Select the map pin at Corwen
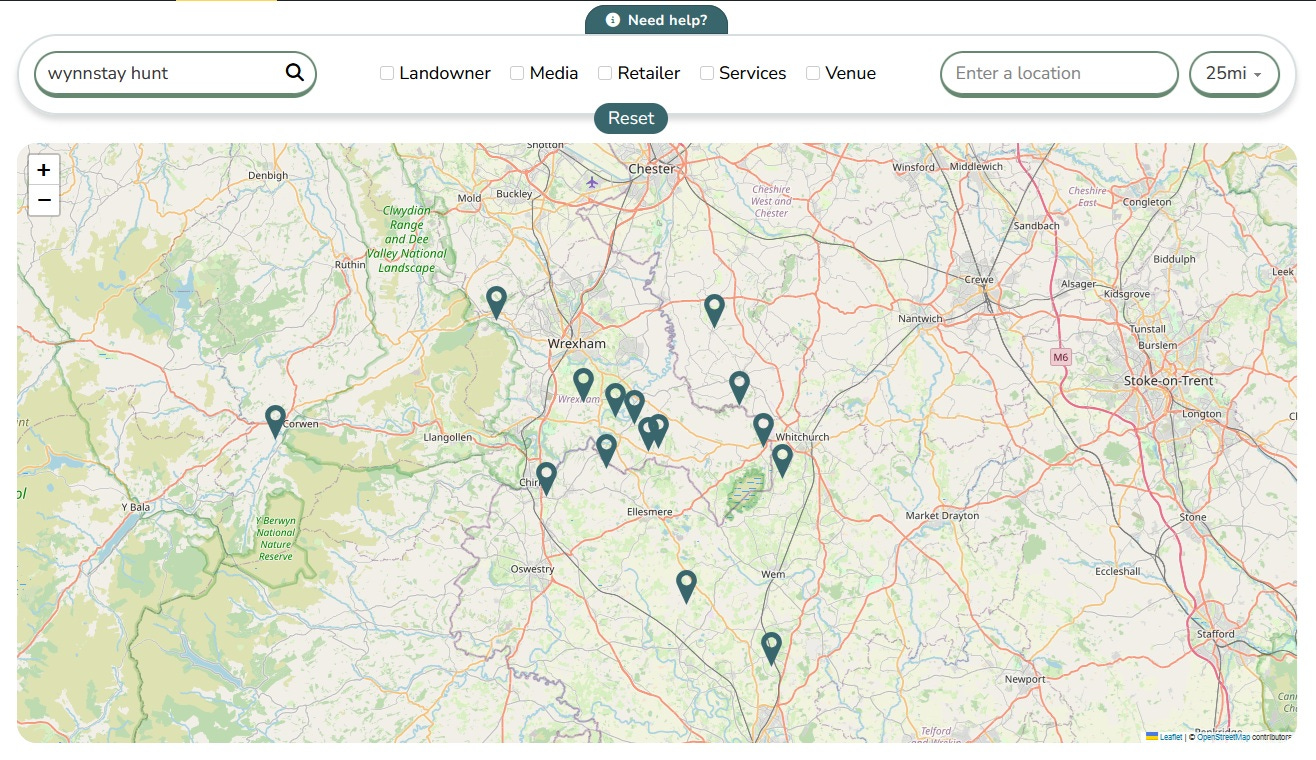This screenshot has height=760, width=1316. click(x=275, y=421)
